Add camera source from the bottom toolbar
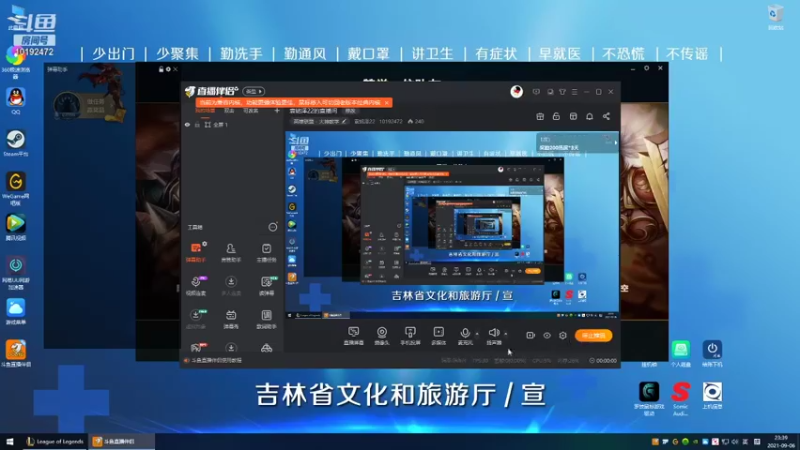Image resolution: width=800 pixels, height=450 pixels. tap(382, 336)
